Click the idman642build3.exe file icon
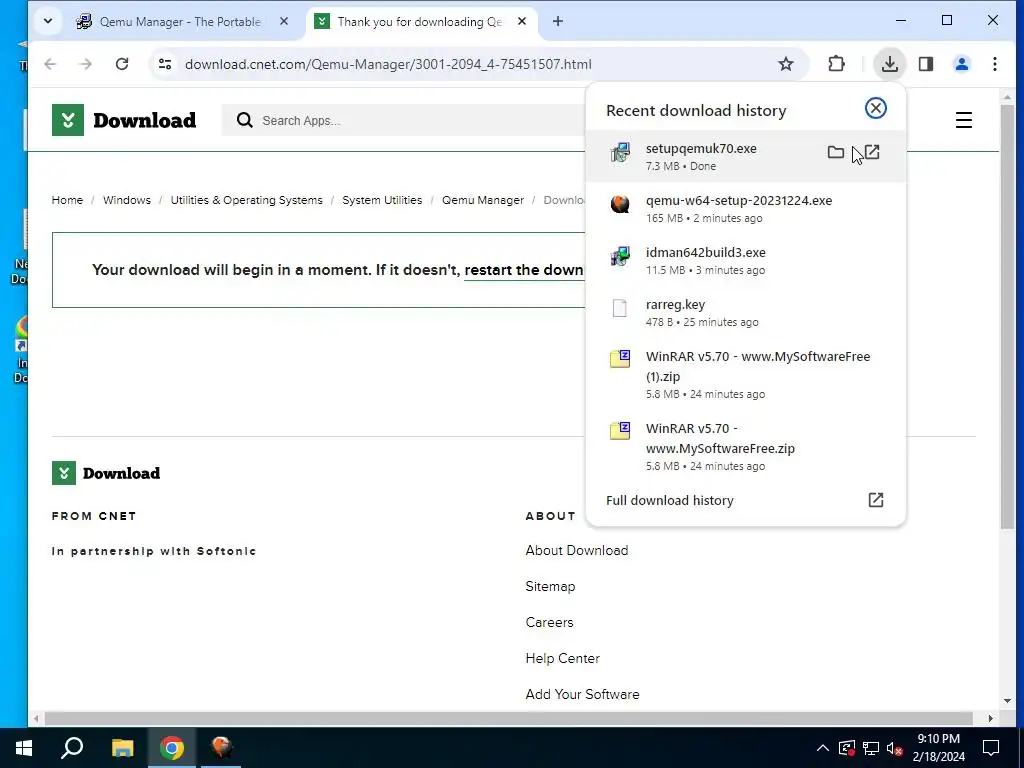Viewport: 1024px width, 768px height. coord(620,256)
